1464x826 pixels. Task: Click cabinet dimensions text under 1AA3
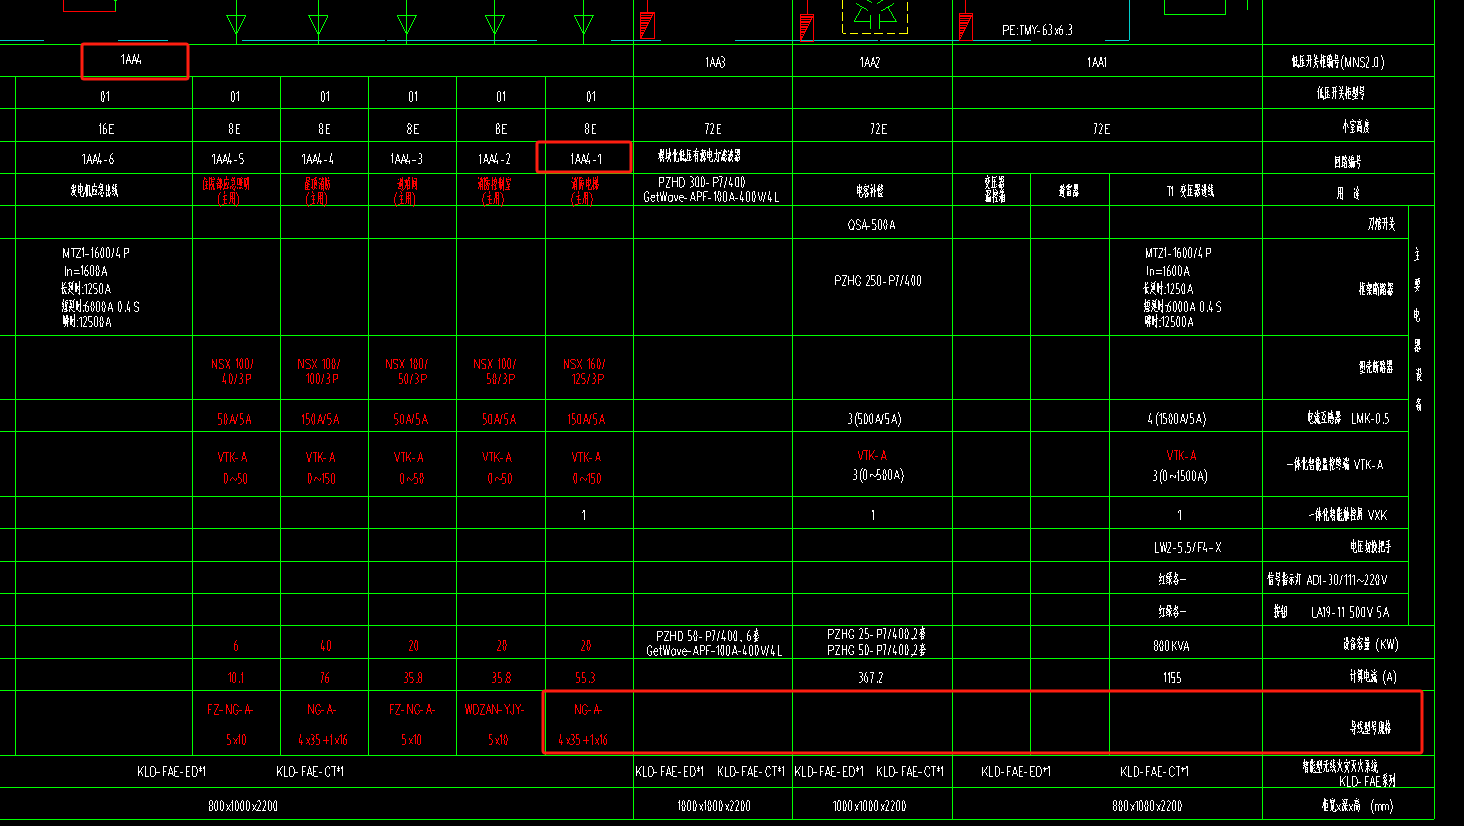pyautogui.click(x=713, y=805)
